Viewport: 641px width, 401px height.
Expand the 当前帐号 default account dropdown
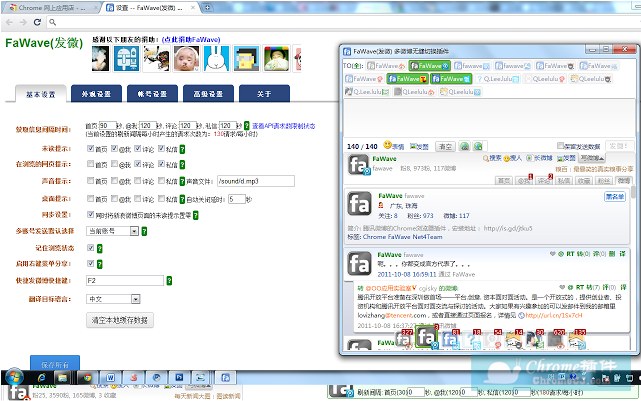(112, 231)
